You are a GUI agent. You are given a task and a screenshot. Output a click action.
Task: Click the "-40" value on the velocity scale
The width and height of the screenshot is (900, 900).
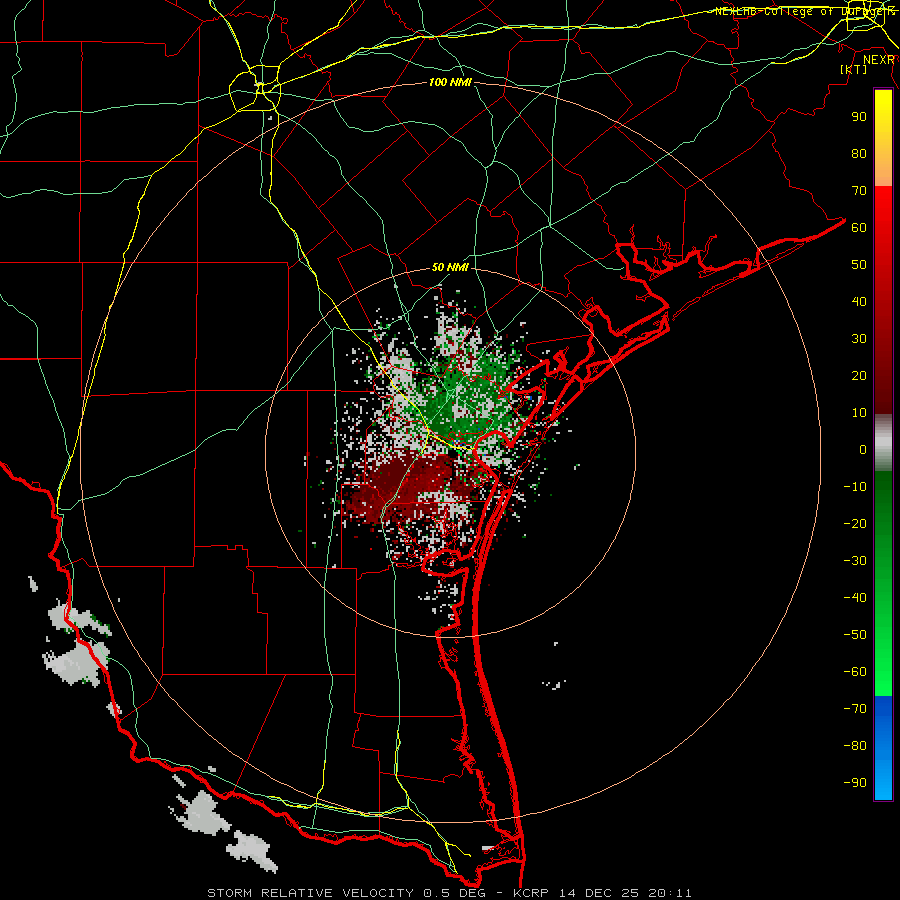(855, 598)
